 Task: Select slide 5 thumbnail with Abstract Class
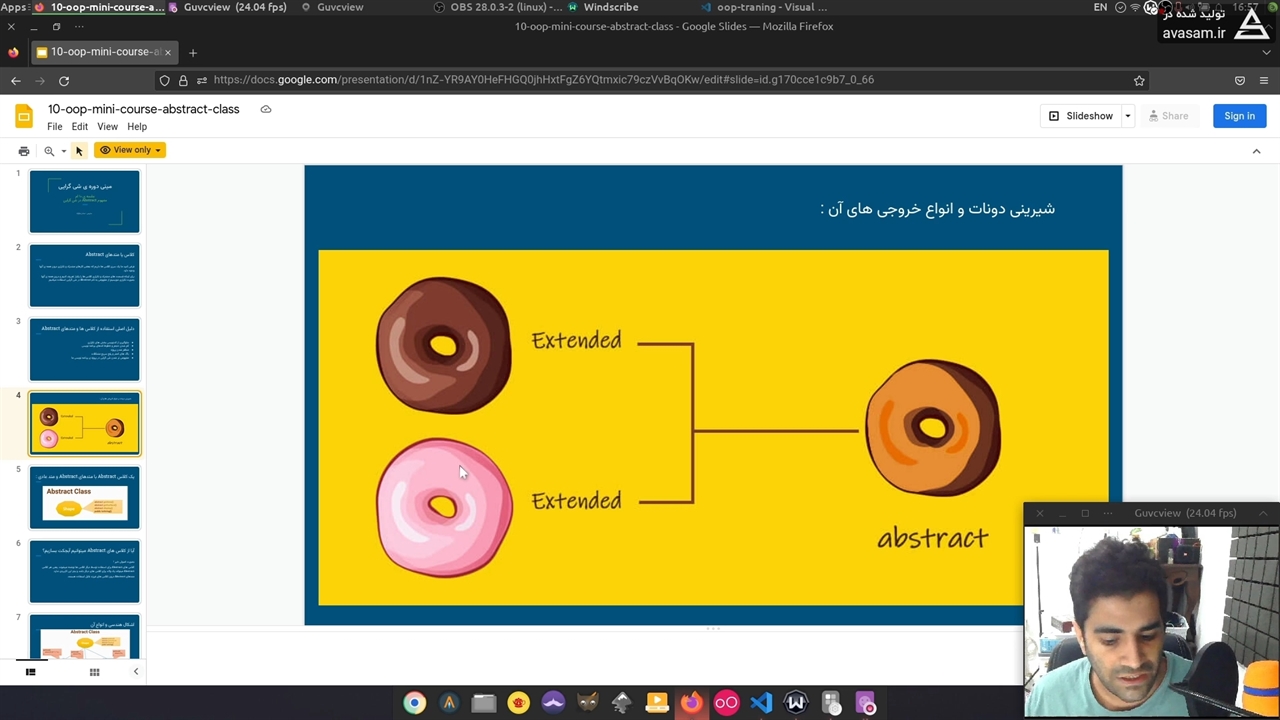(x=85, y=497)
